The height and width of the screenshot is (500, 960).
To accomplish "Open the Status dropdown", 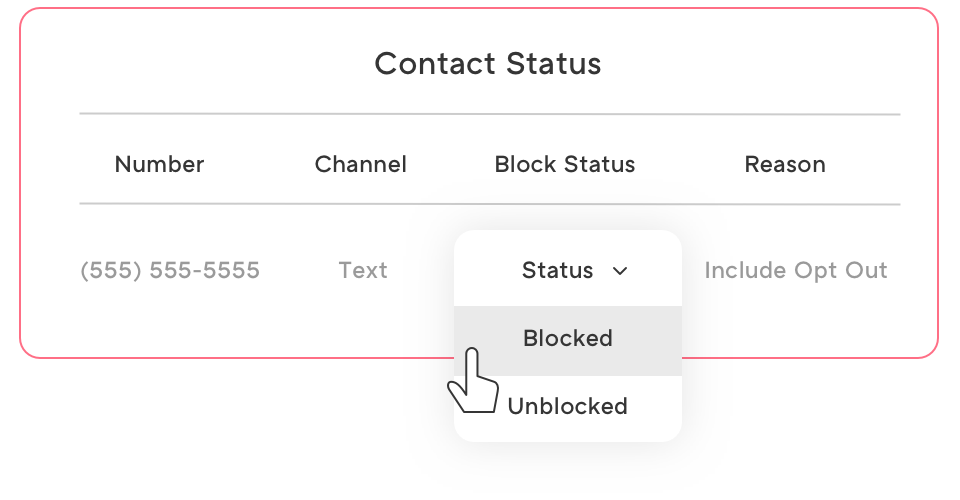I will click(x=568, y=270).
